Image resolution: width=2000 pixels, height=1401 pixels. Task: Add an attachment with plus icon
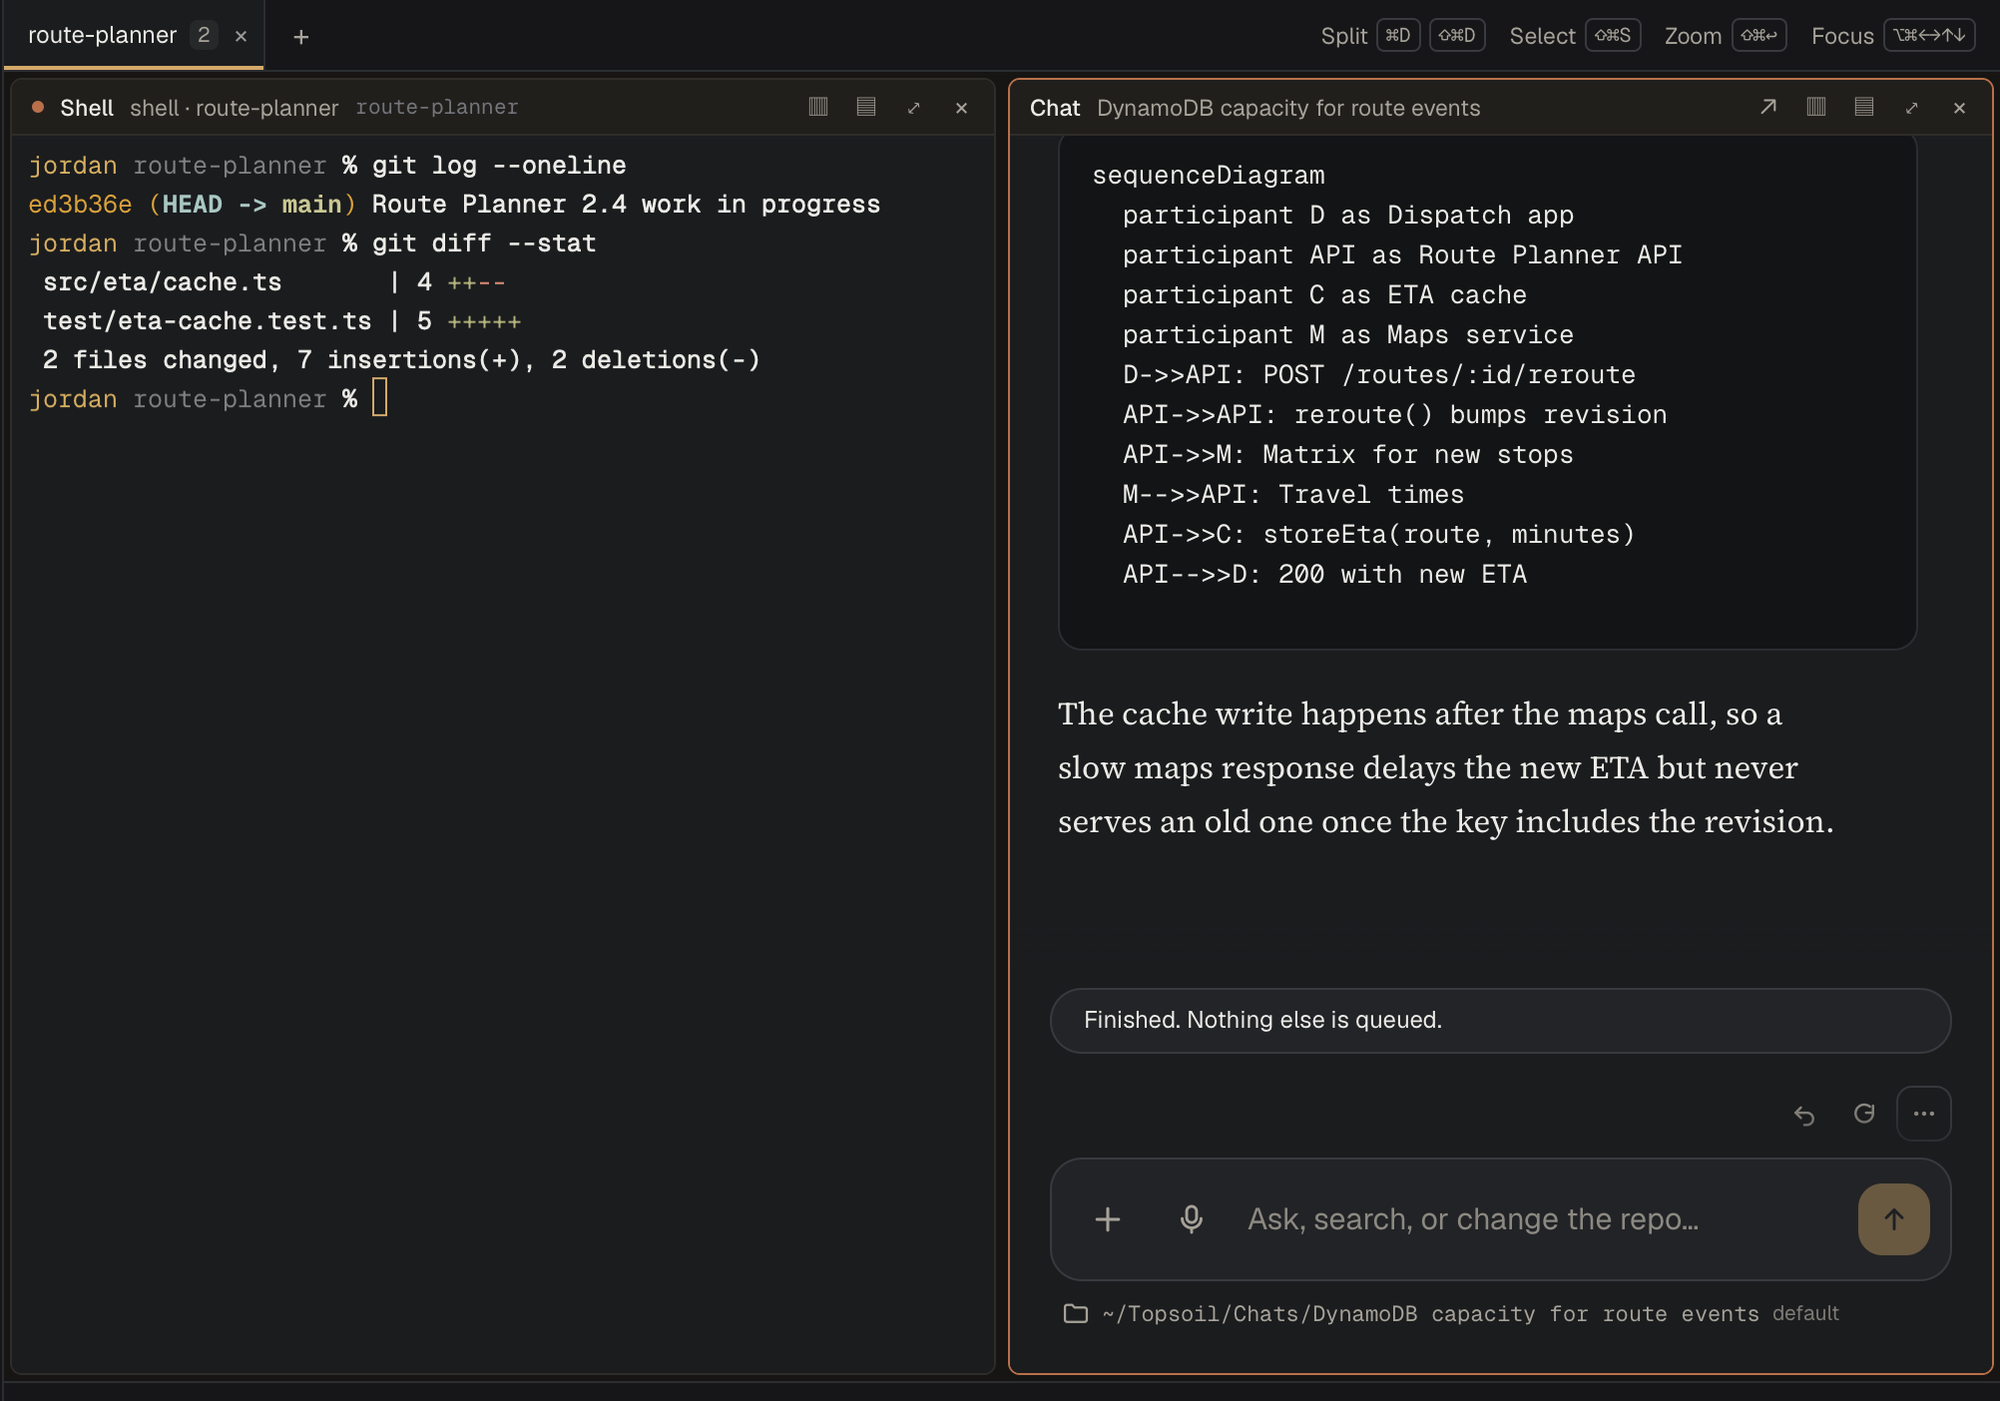click(x=1108, y=1219)
